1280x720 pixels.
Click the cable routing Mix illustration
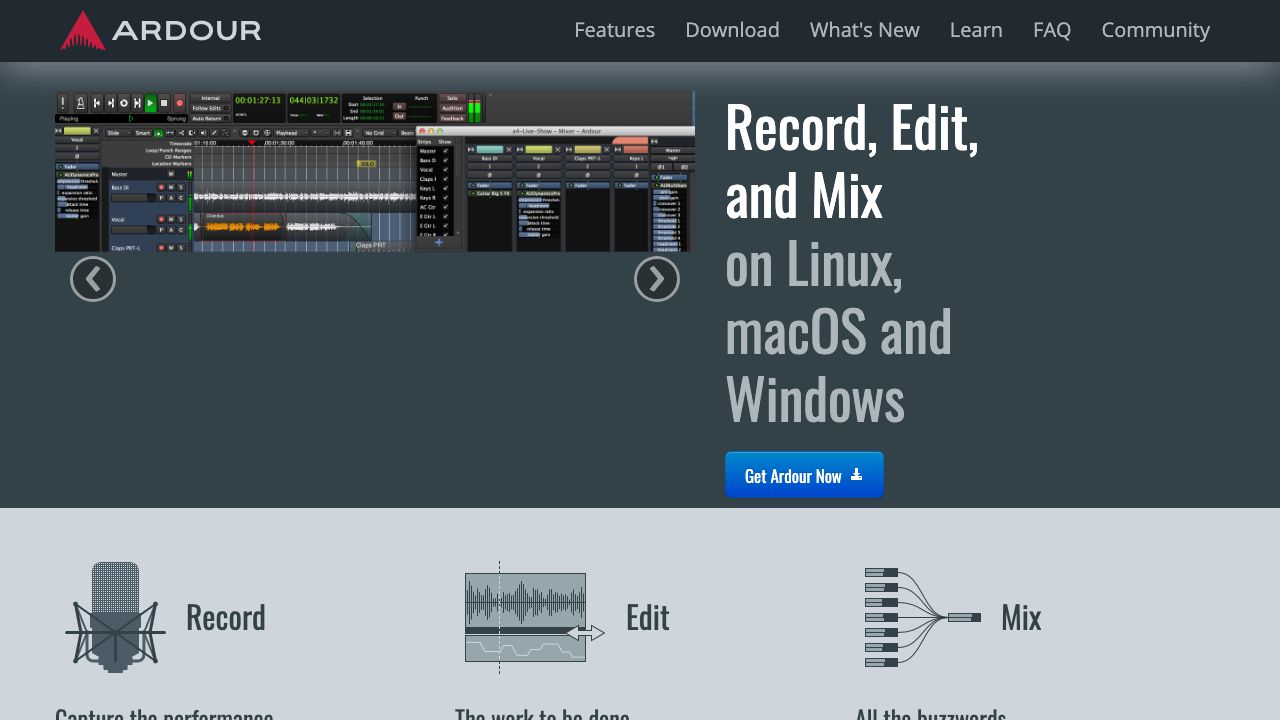point(923,617)
